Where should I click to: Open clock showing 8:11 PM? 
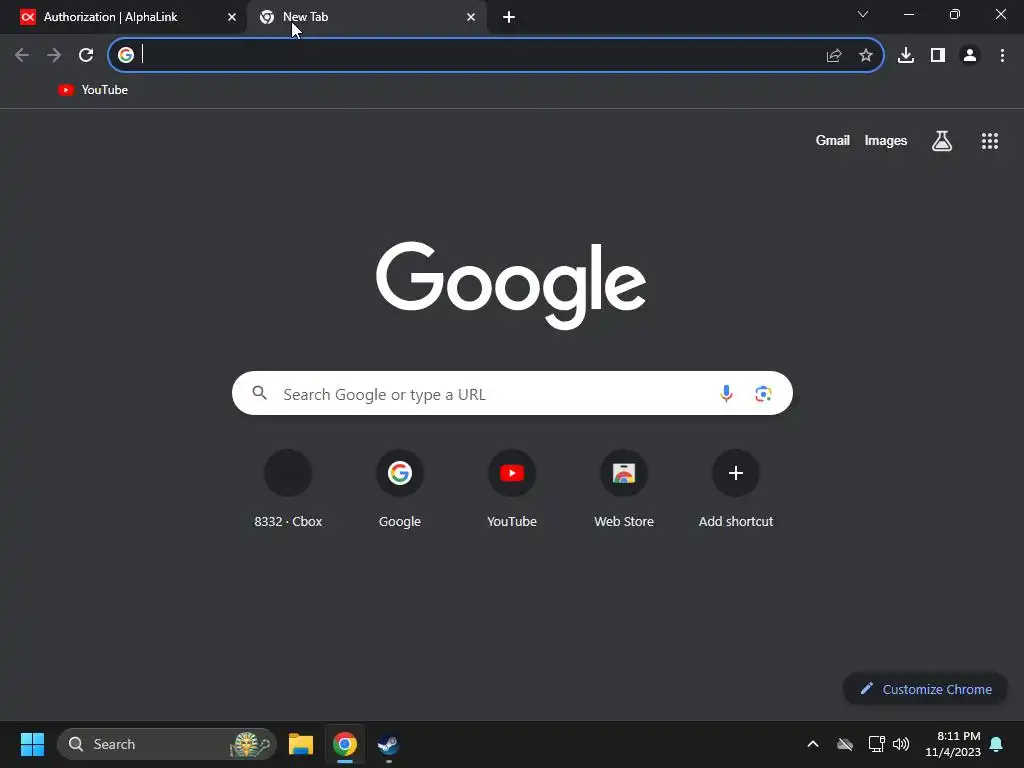952,744
